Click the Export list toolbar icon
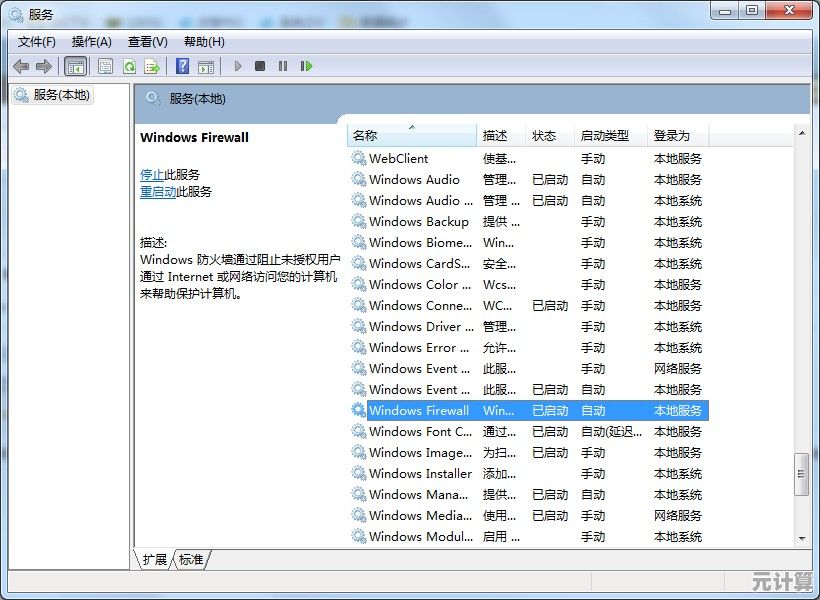Viewport: 820px width, 600px height. click(x=152, y=66)
